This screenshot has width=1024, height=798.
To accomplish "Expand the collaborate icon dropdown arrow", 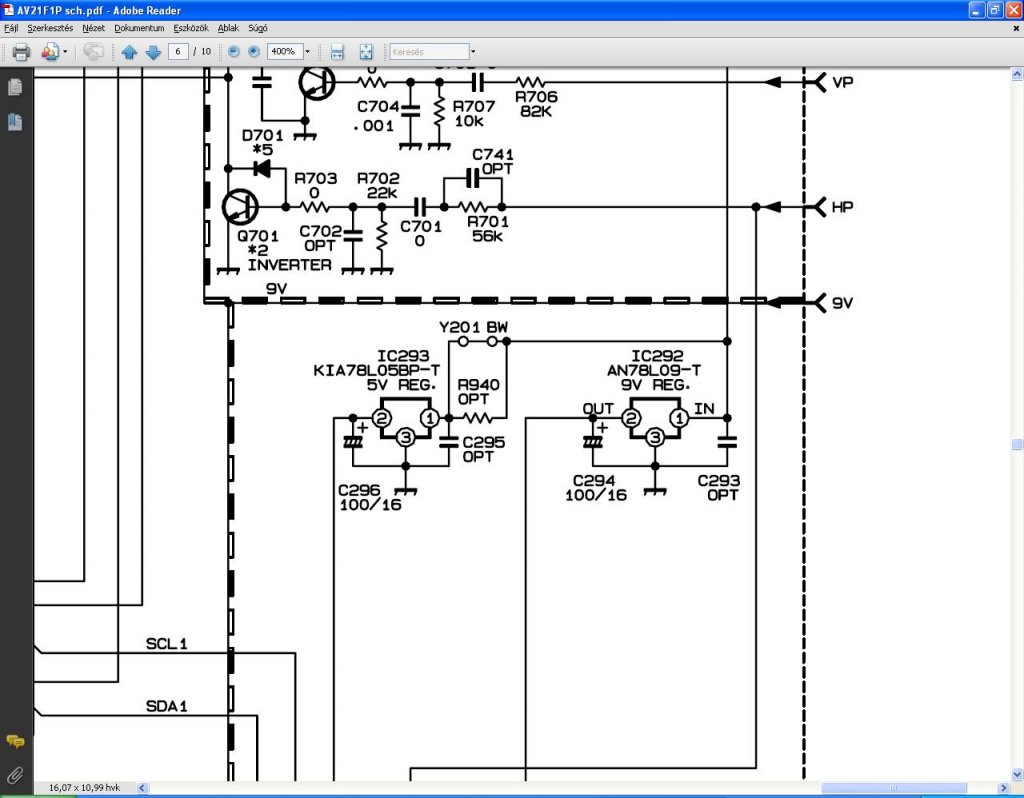I will pos(65,52).
